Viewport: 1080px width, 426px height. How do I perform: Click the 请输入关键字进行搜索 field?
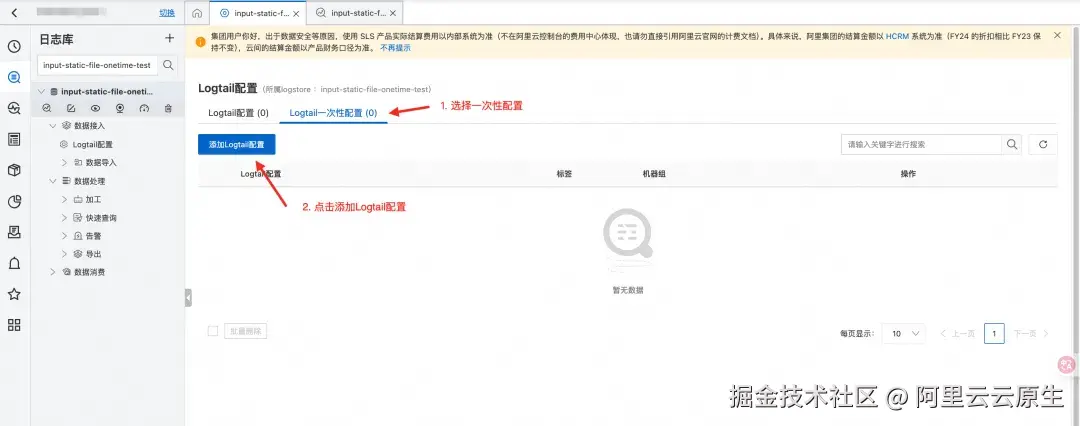(x=921, y=144)
